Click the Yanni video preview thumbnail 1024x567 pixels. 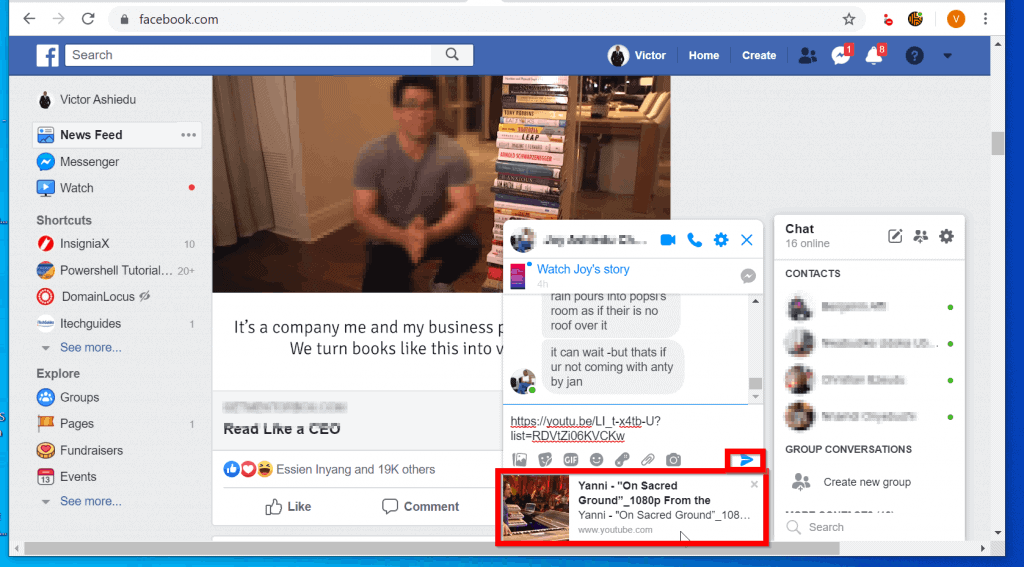535,508
